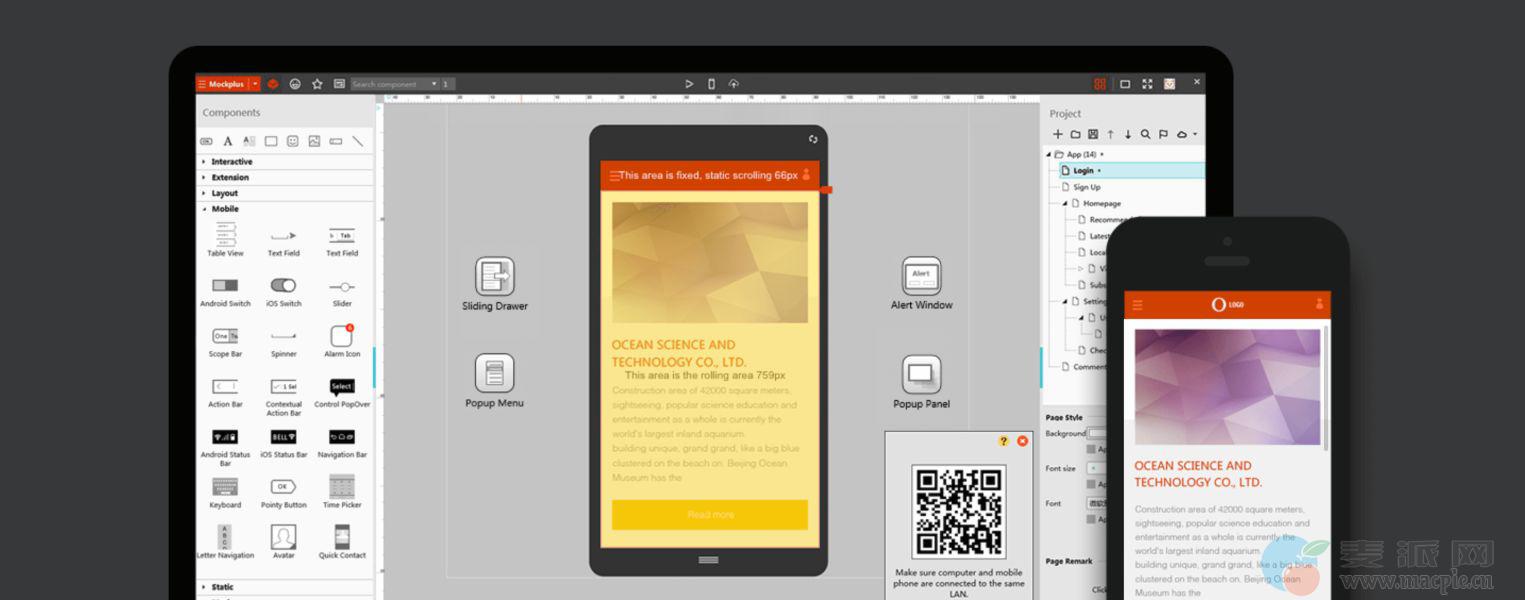Expand the Interactive components category
This screenshot has height=600, width=1525.
point(231,162)
